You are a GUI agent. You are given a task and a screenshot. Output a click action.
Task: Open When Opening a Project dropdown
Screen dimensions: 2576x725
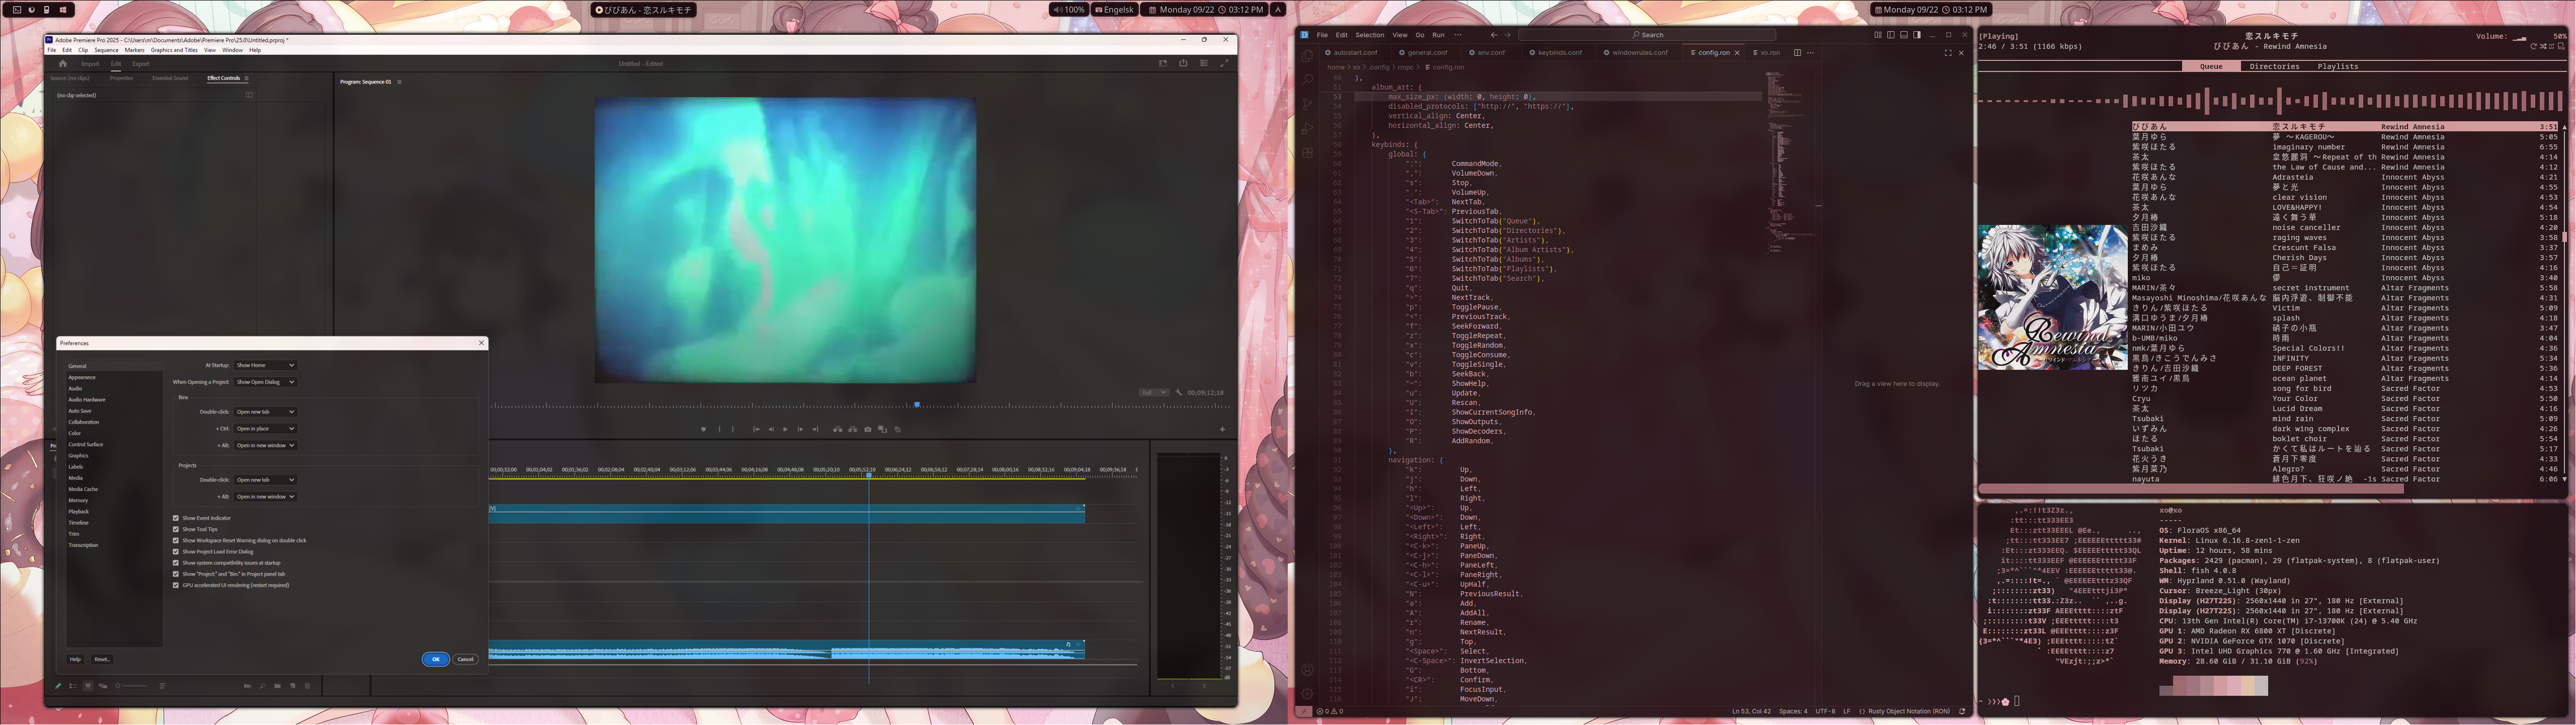pos(265,382)
